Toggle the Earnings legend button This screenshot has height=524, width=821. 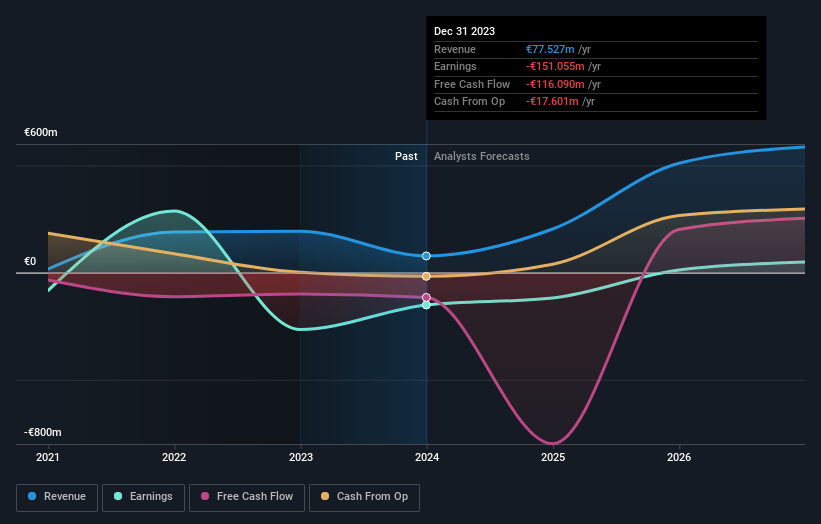pyautogui.click(x=143, y=497)
